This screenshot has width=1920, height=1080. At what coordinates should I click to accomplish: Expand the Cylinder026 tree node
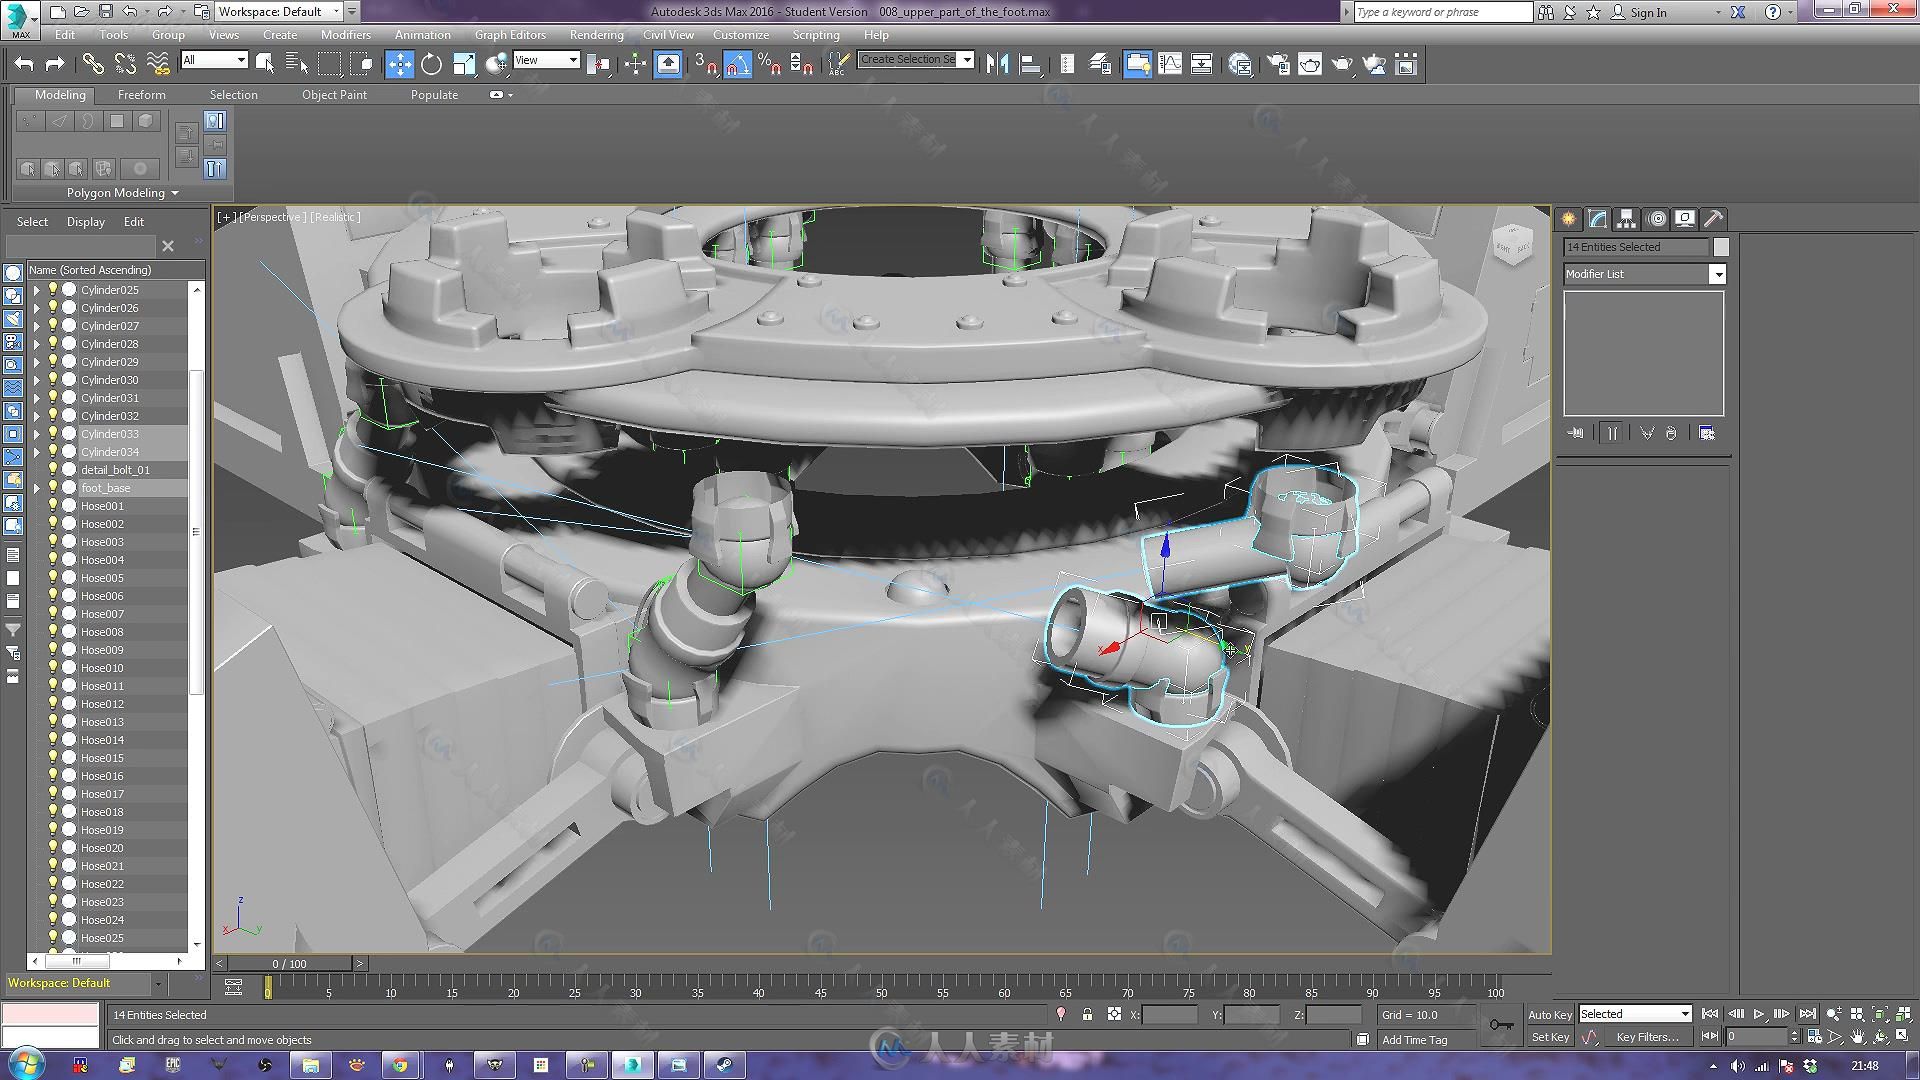coord(37,308)
